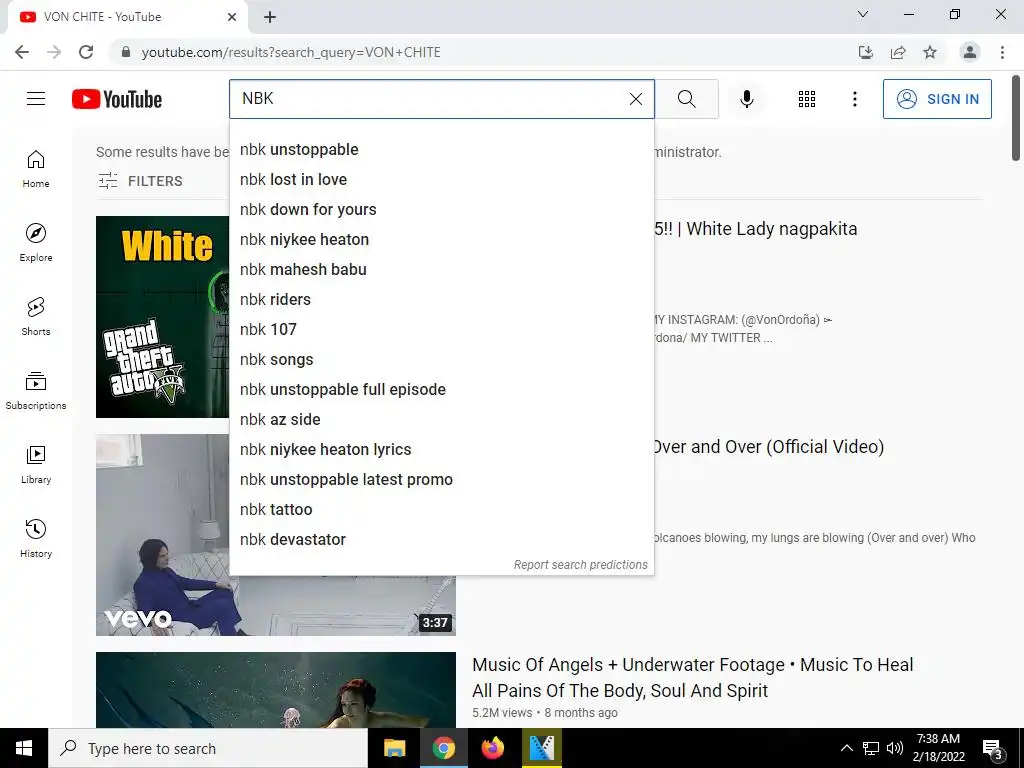The image size is (1024, 768).
Task: Select suggestion 'nbk mahesh babu'
Action: [441, 270]
